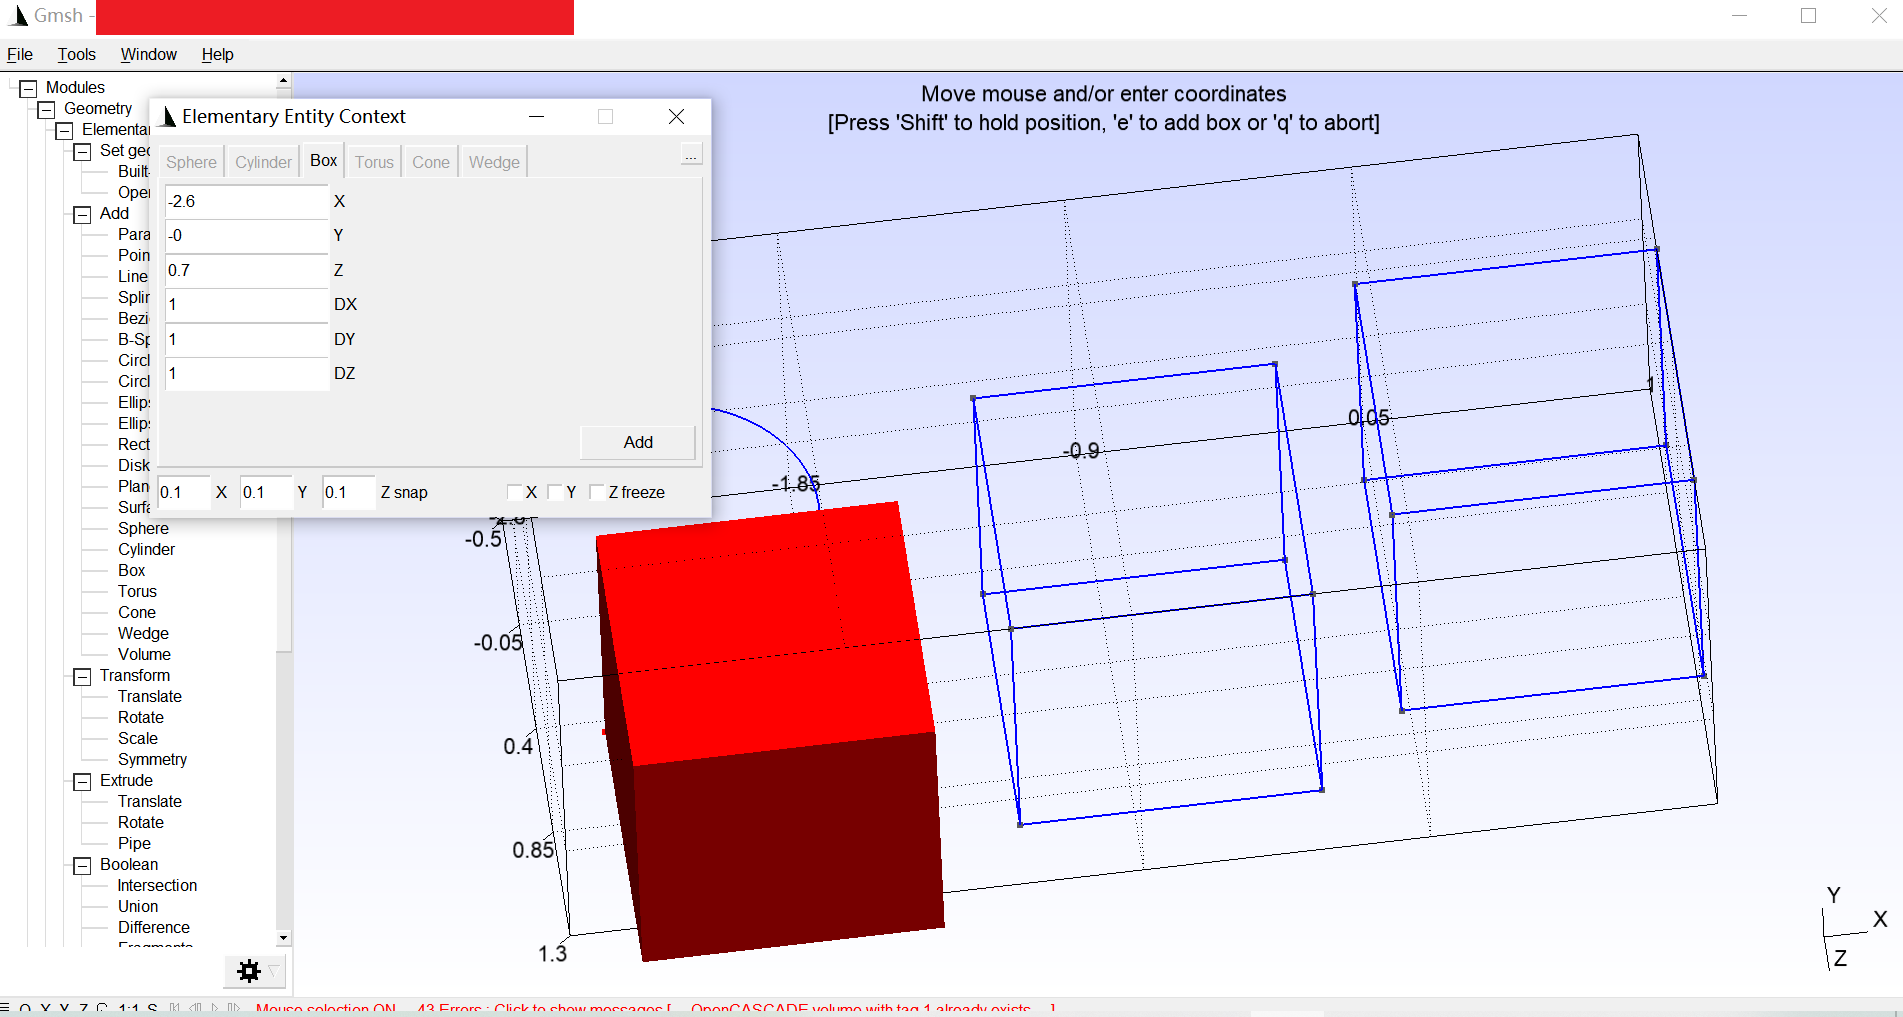This screenshot has width=1903, height=1017.
Task: Click the 1:1 scale button in the status bar
Action: click(x=128, y=1008)
